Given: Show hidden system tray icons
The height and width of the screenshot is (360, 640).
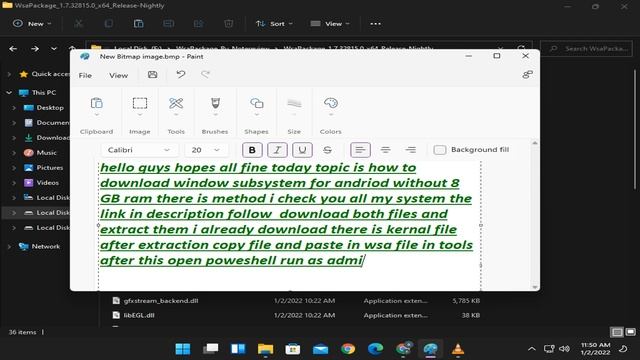Looking at the screenshot, I should tap(531, 349).
